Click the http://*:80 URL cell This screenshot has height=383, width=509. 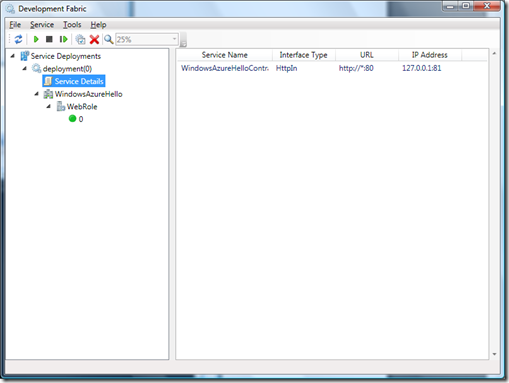(x=356, y=68)
